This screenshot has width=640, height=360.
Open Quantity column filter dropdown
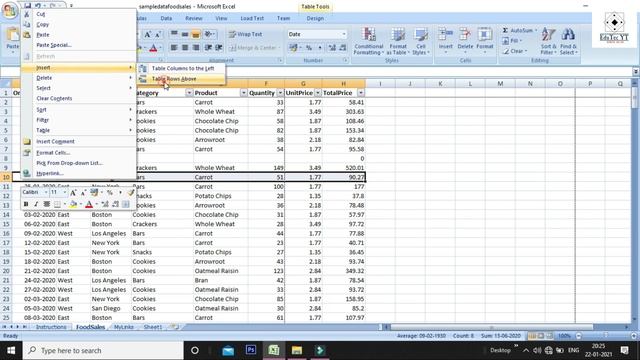coord(280,93)
